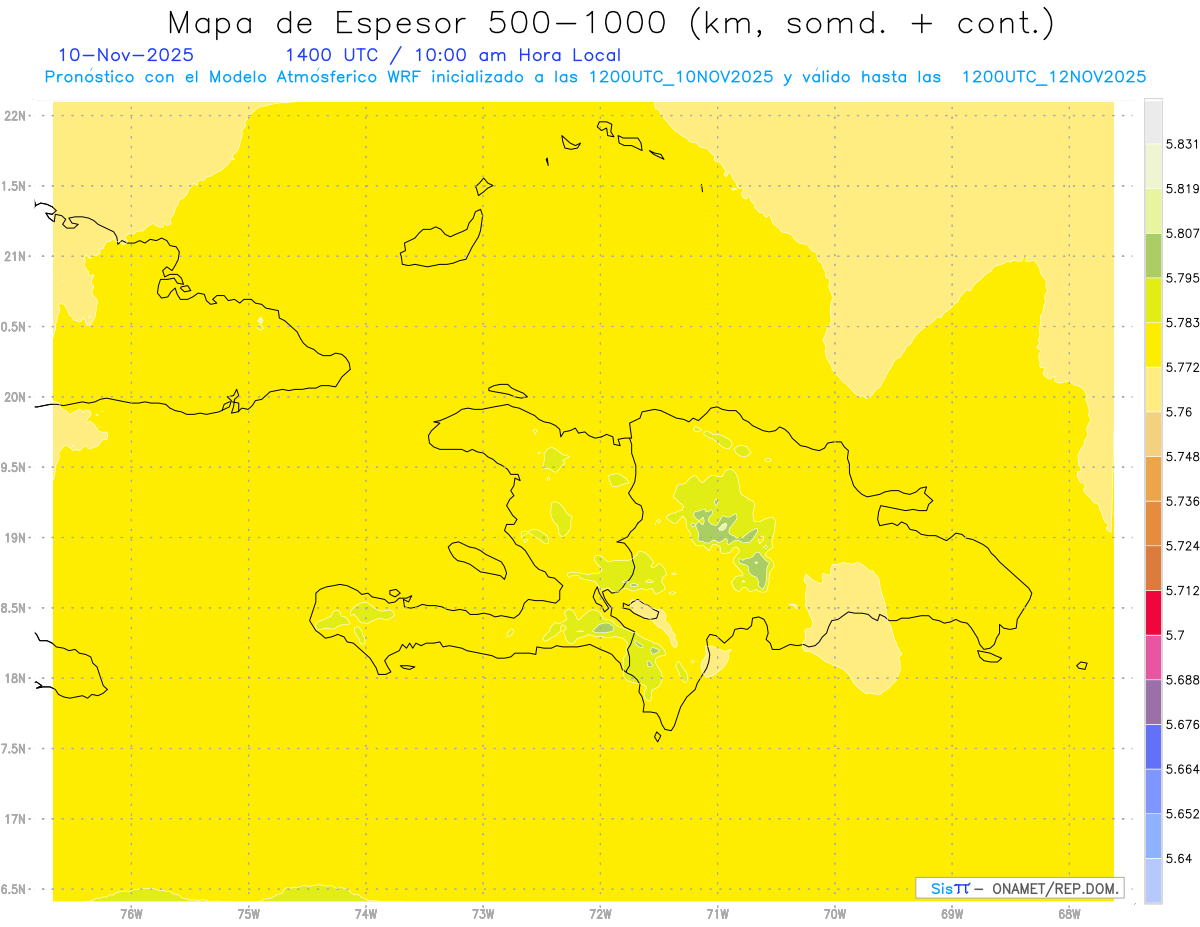1200x927 pixels.
Task: Click the colorbar label "5.795"
Action: pos(1182,278)
